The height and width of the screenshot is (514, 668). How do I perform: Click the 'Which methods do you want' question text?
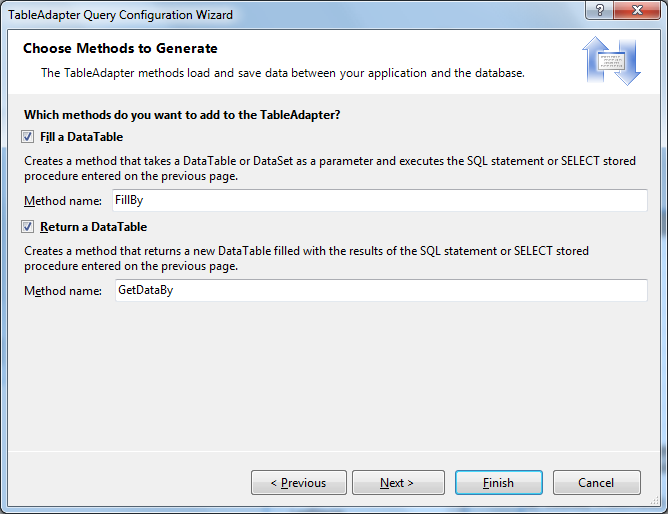click(182, 115)
